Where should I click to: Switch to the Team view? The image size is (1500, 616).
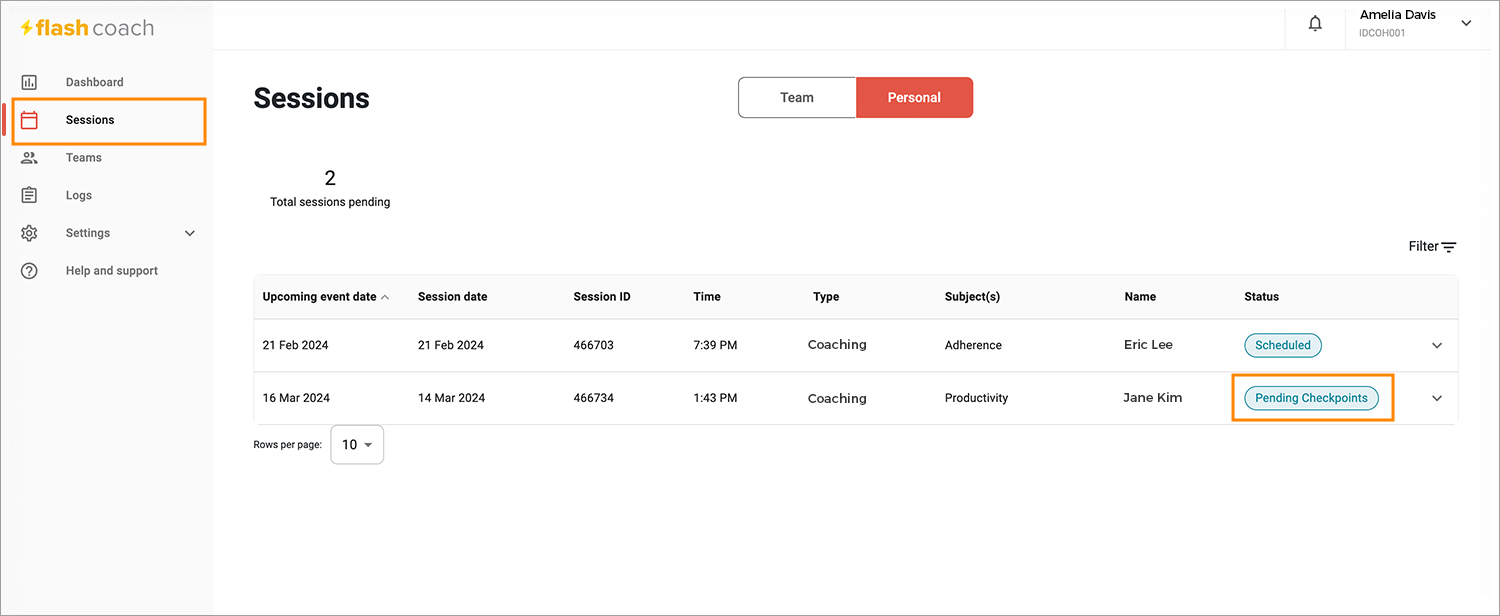pos(797,98)
